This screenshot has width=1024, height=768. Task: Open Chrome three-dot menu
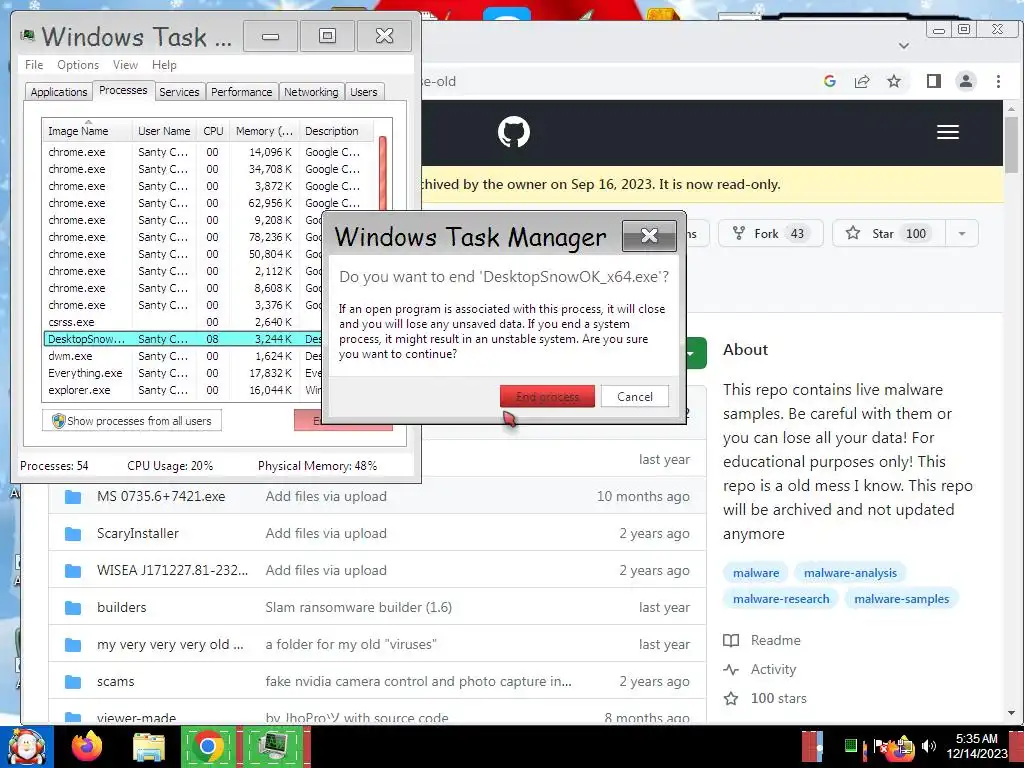(x=998, y=81)
